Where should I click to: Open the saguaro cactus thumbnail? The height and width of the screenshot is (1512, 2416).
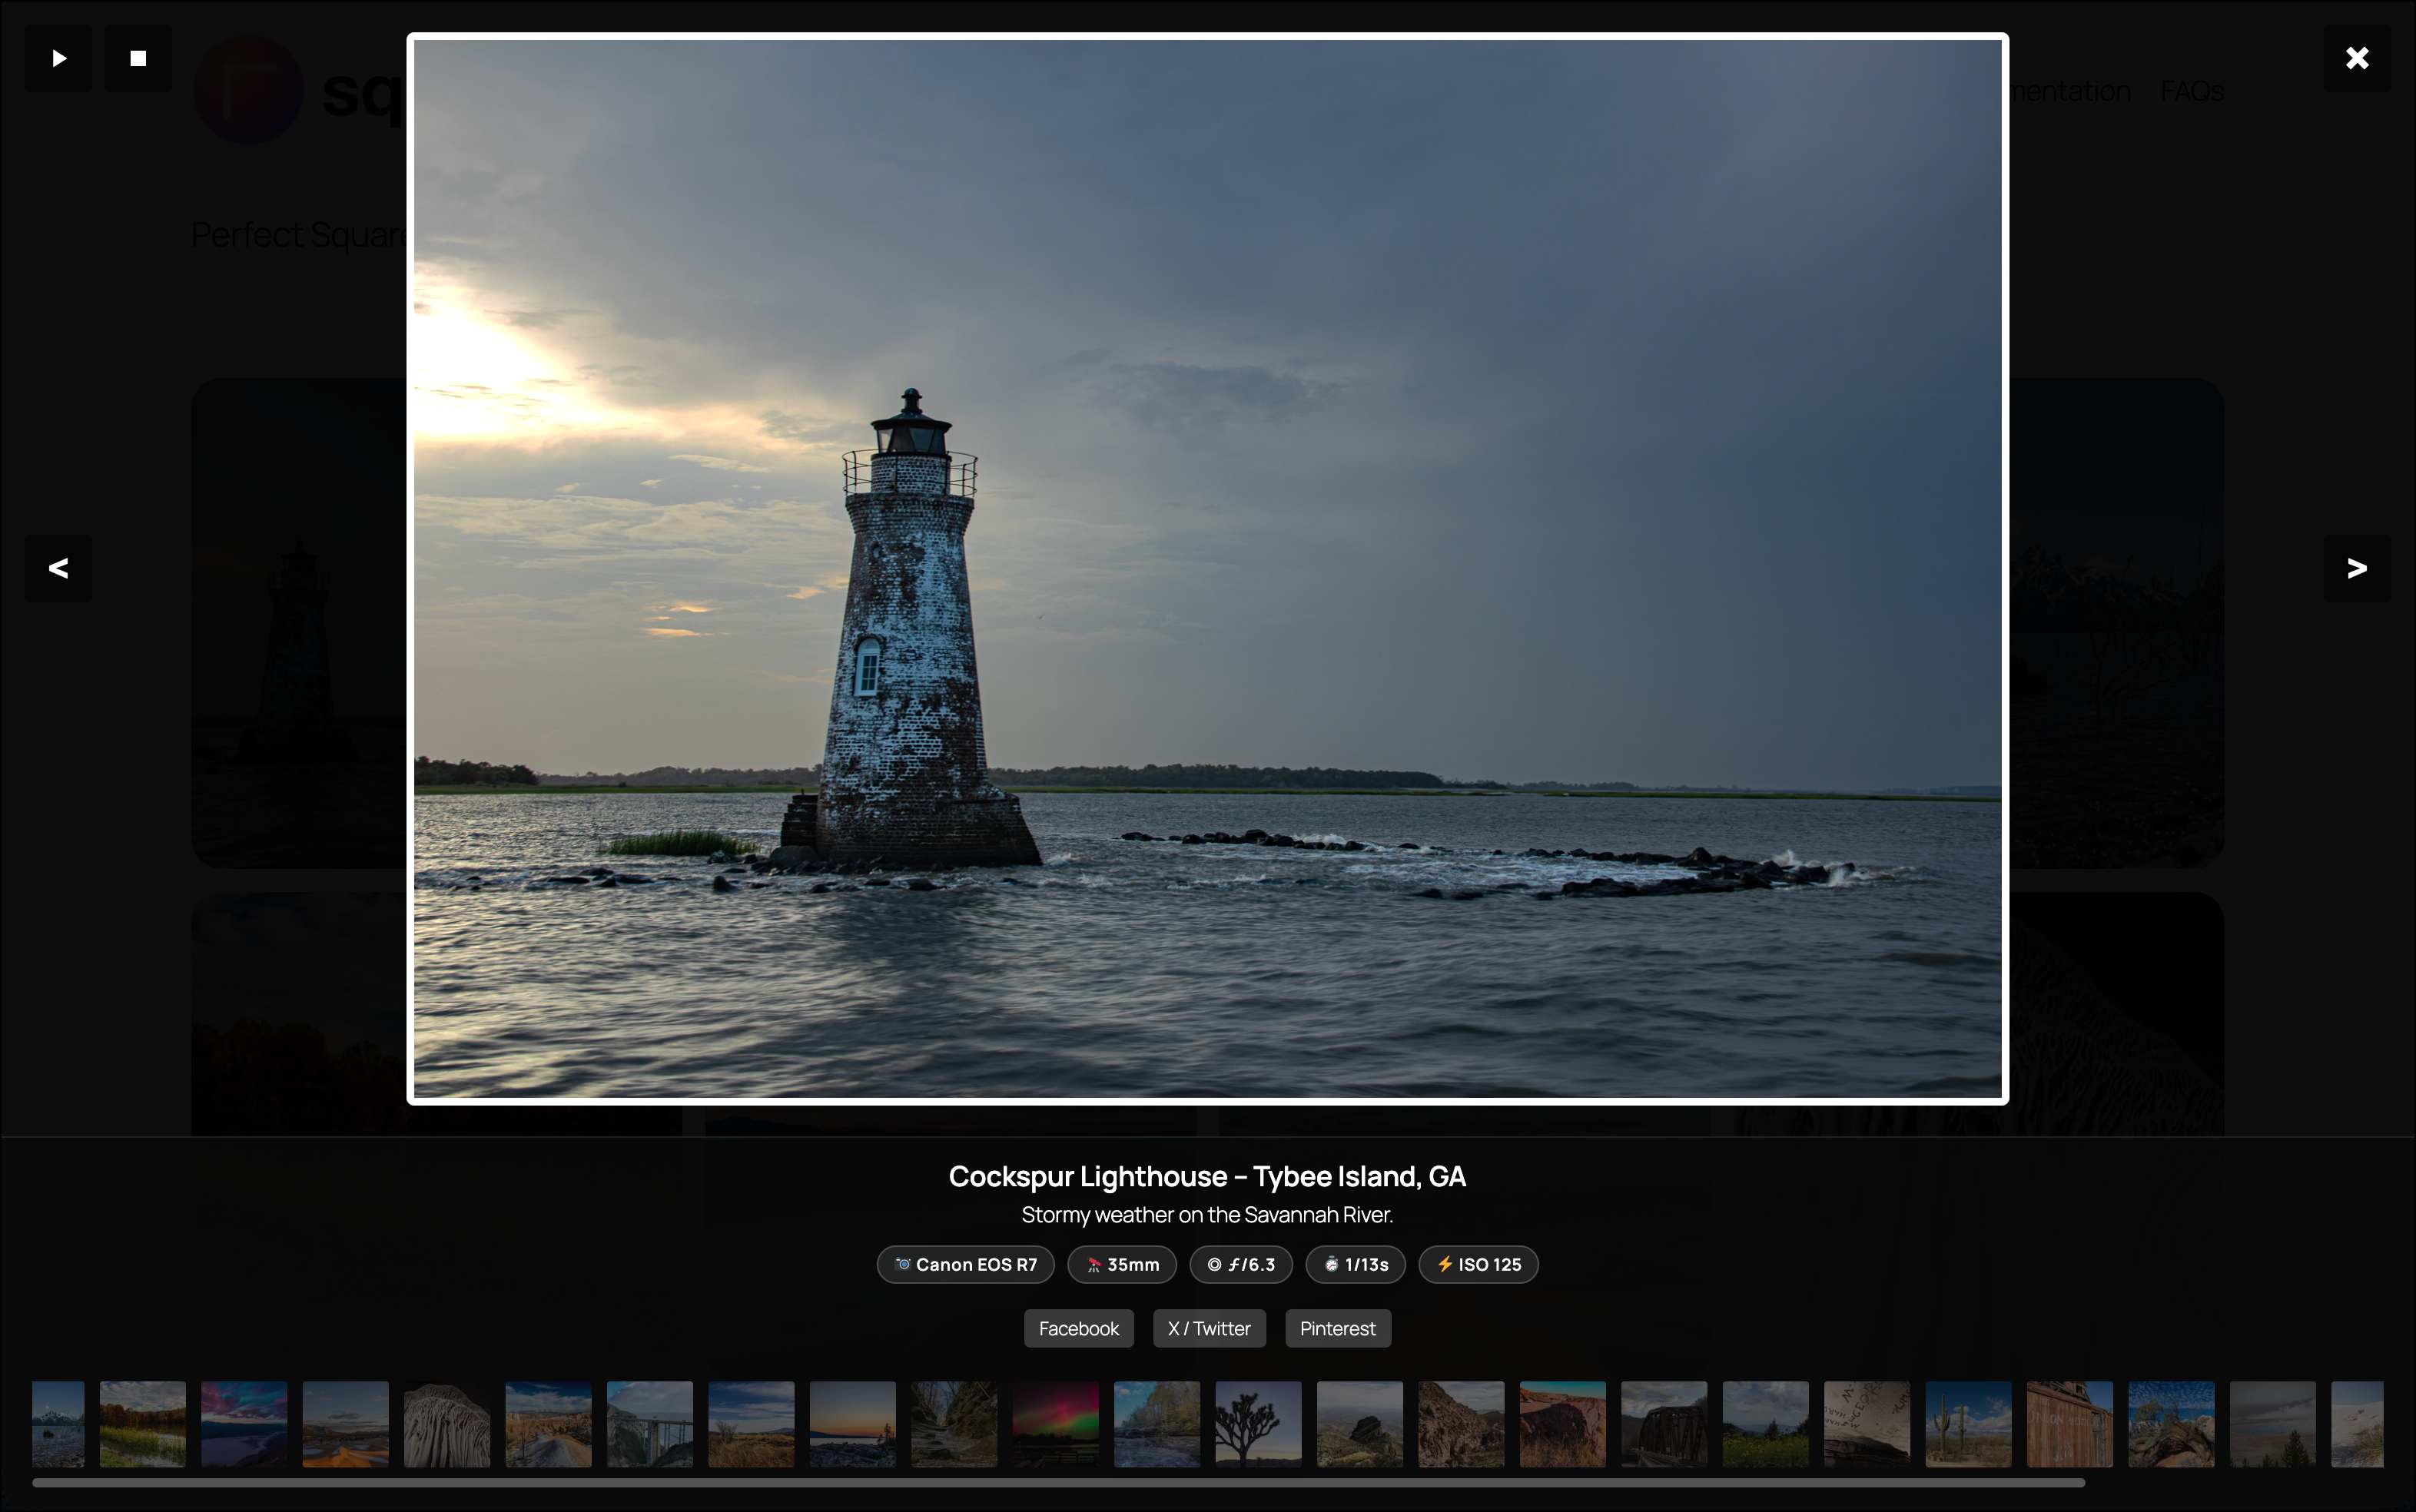point(1968,1424)
